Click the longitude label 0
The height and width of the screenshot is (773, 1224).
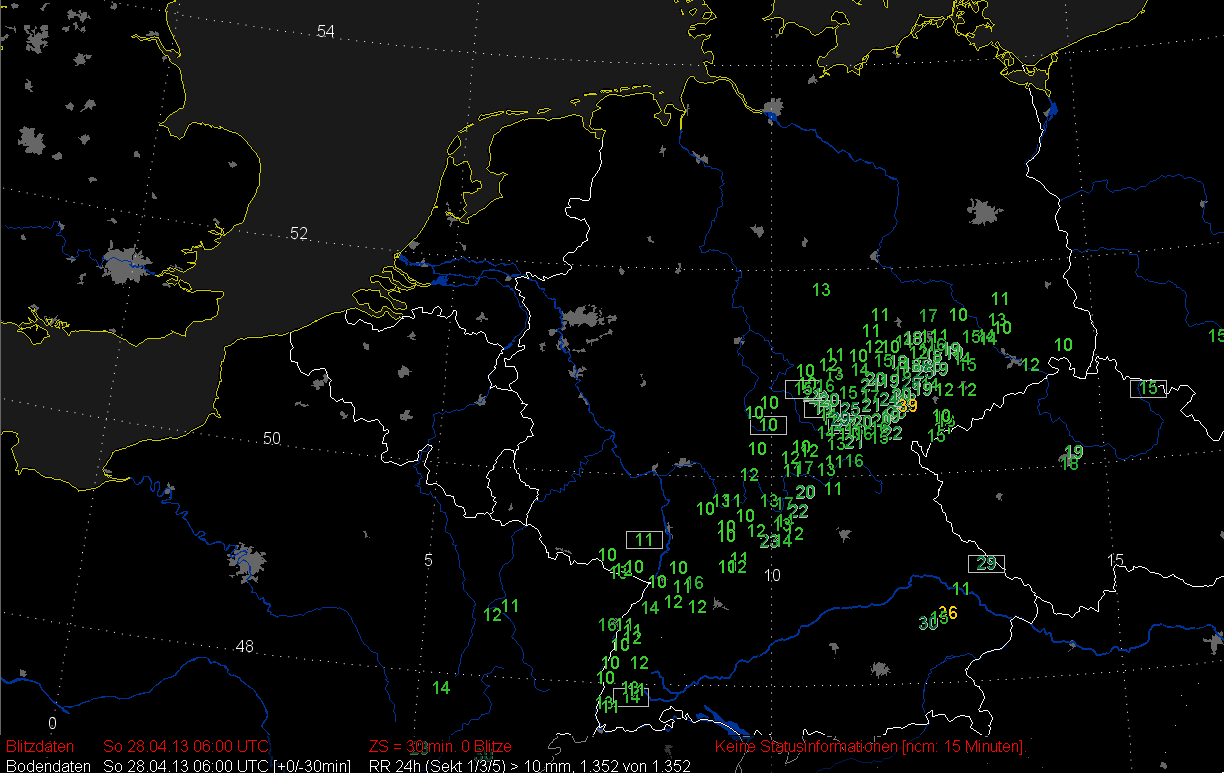click(53, 723)
